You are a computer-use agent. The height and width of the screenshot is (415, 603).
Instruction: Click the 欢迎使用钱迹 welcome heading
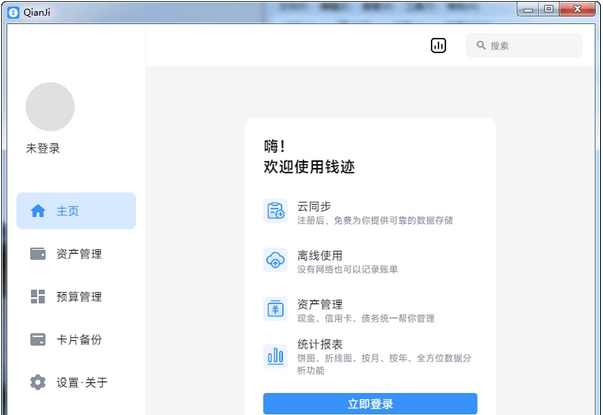[x=309, y=167]
